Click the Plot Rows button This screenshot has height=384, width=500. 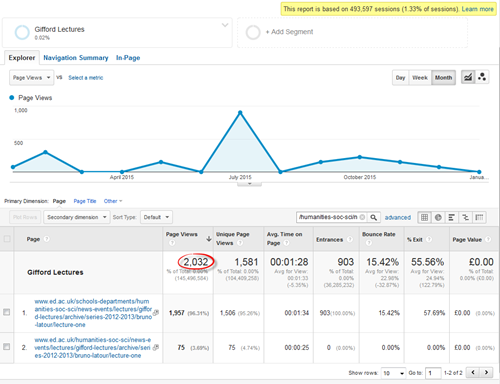[25, 217]
